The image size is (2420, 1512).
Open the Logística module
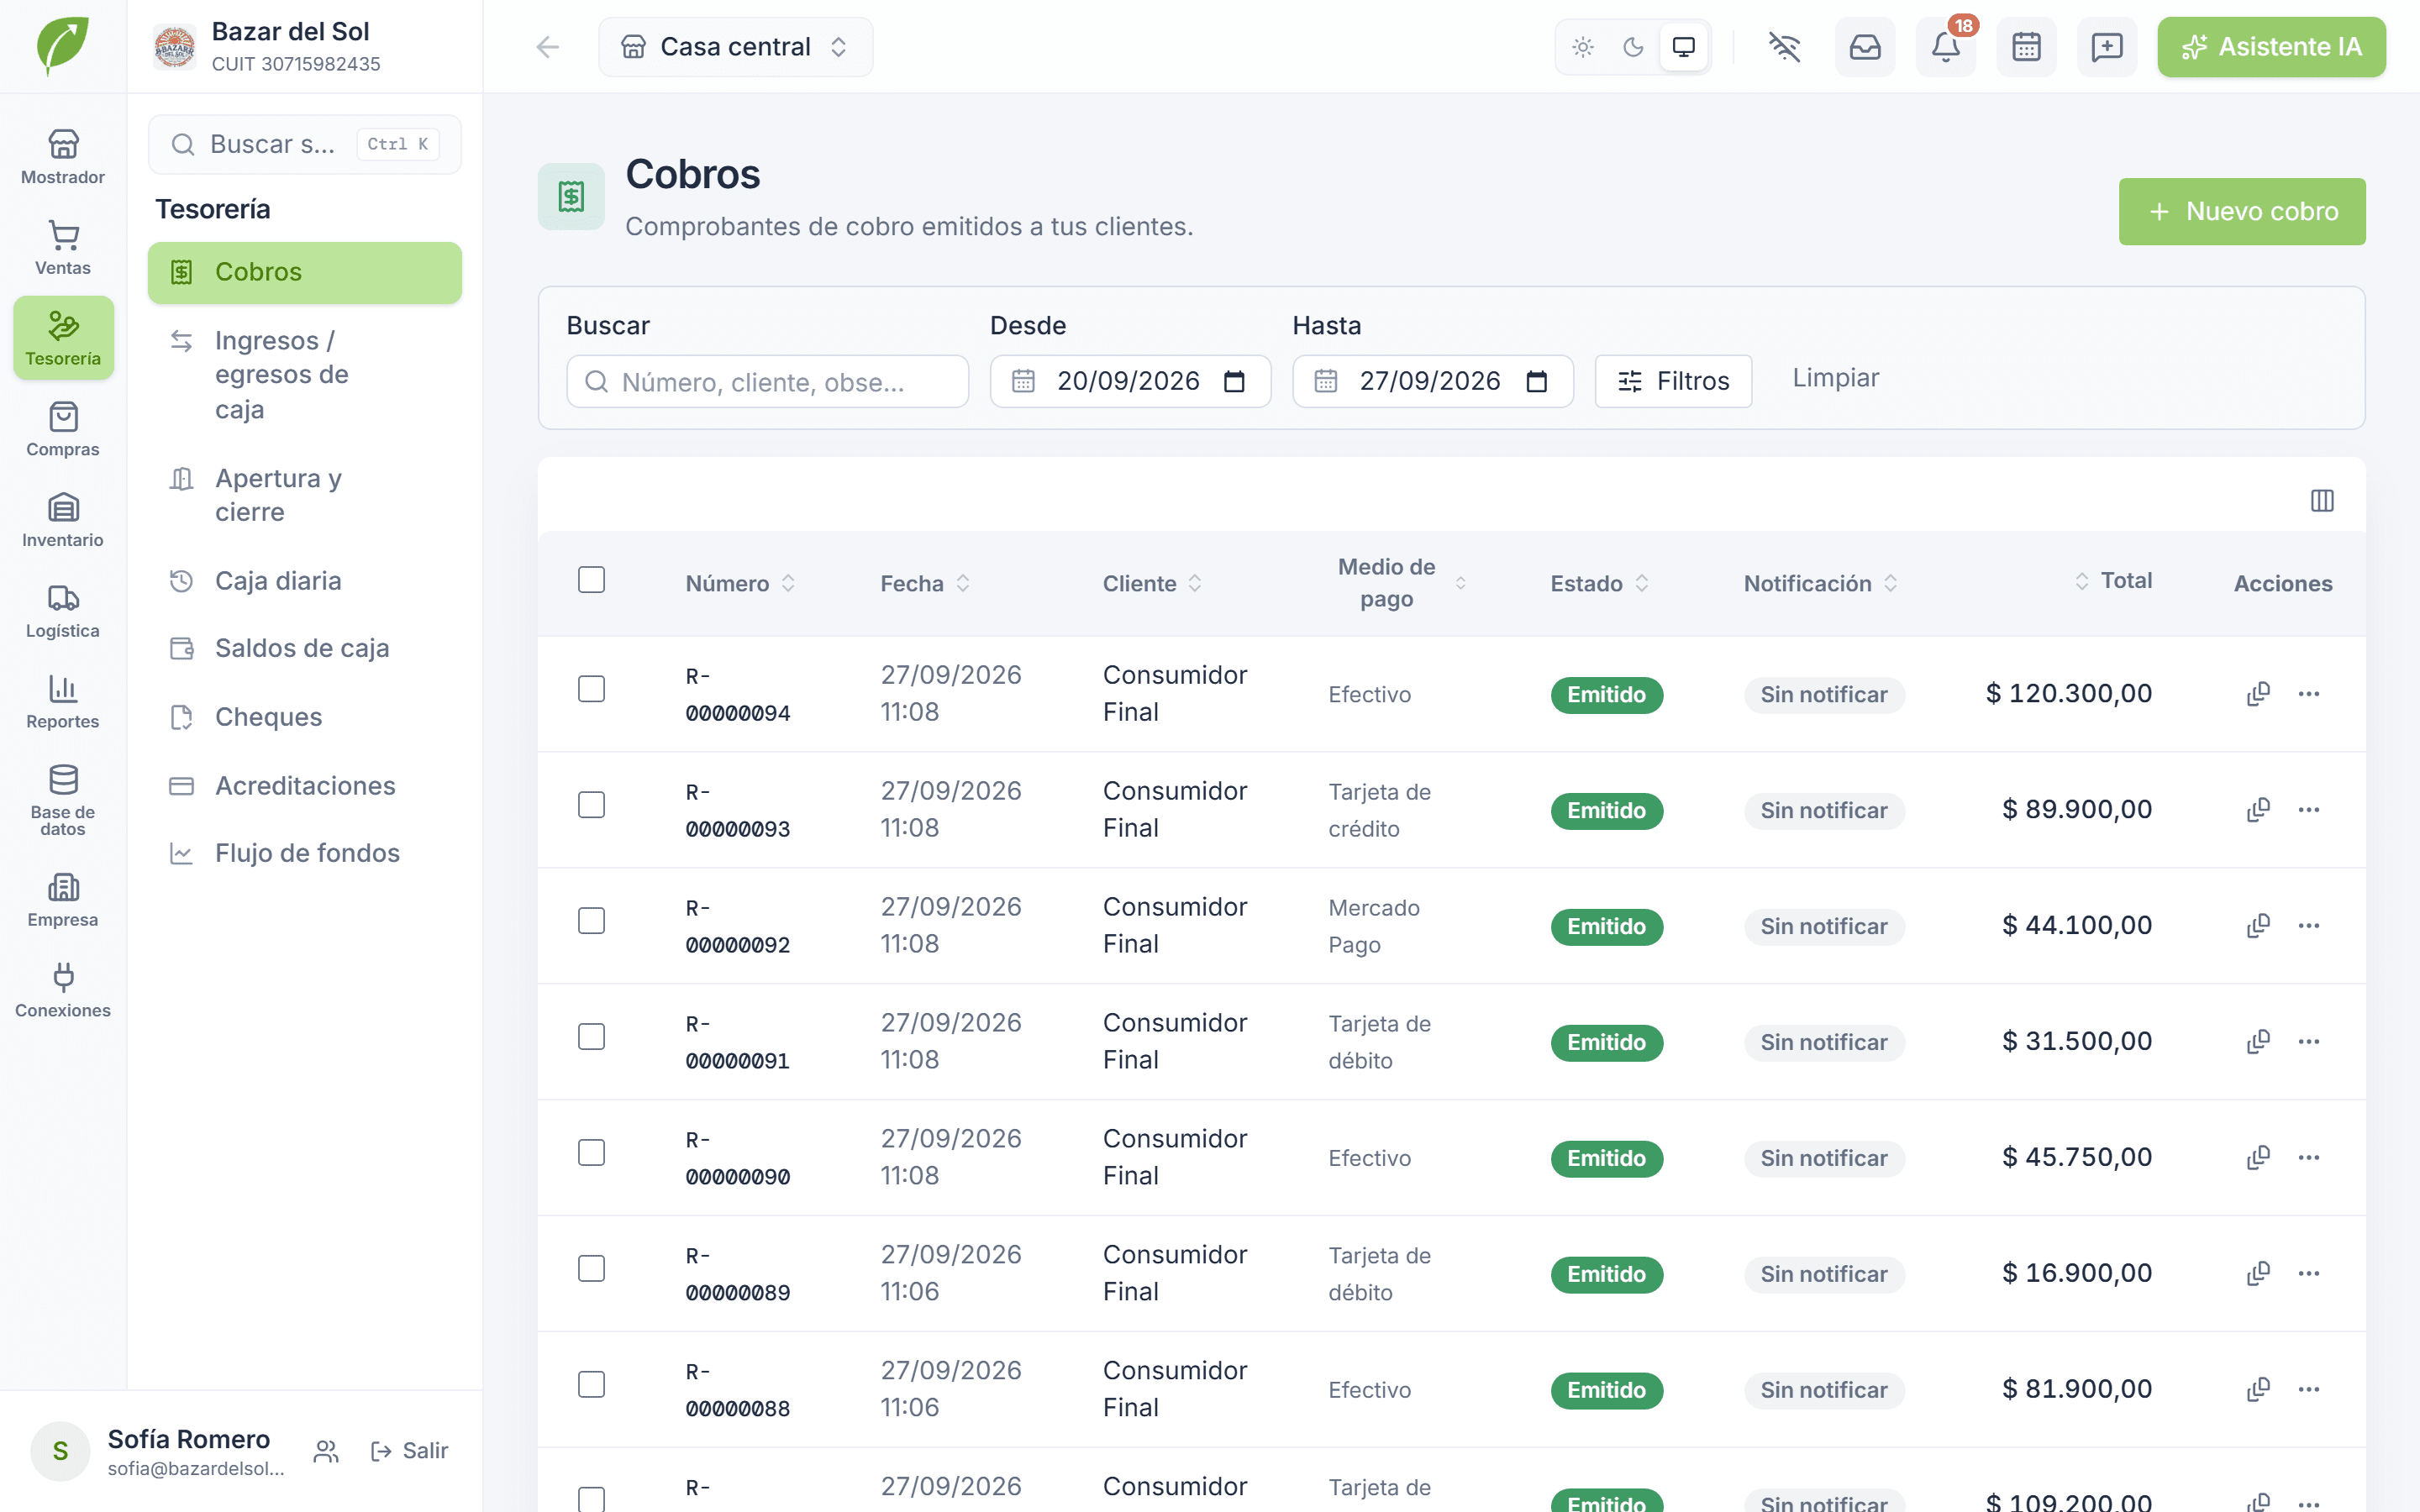tap(63, 611)
